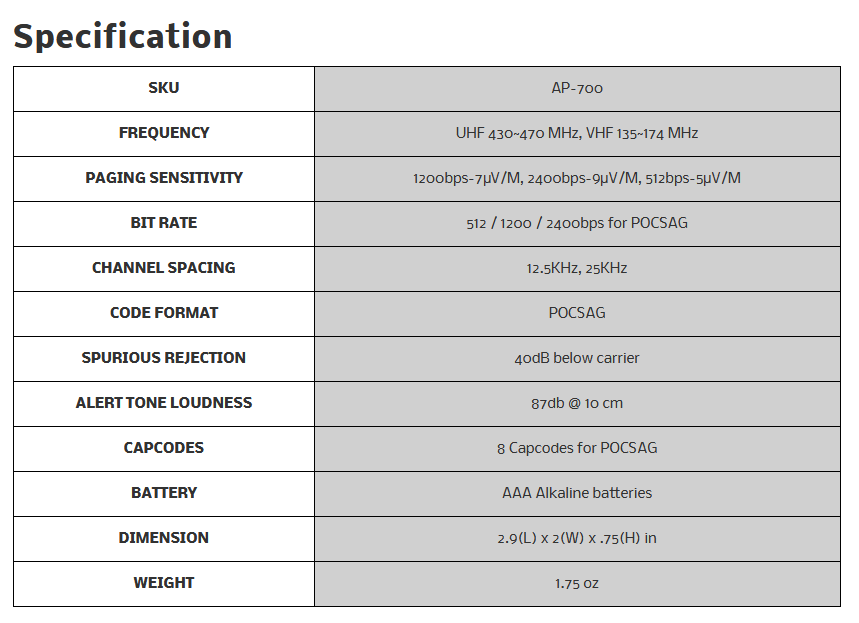
Task: Select the UHF 430~470 MHz frequency value
Action: click(577, 133)
